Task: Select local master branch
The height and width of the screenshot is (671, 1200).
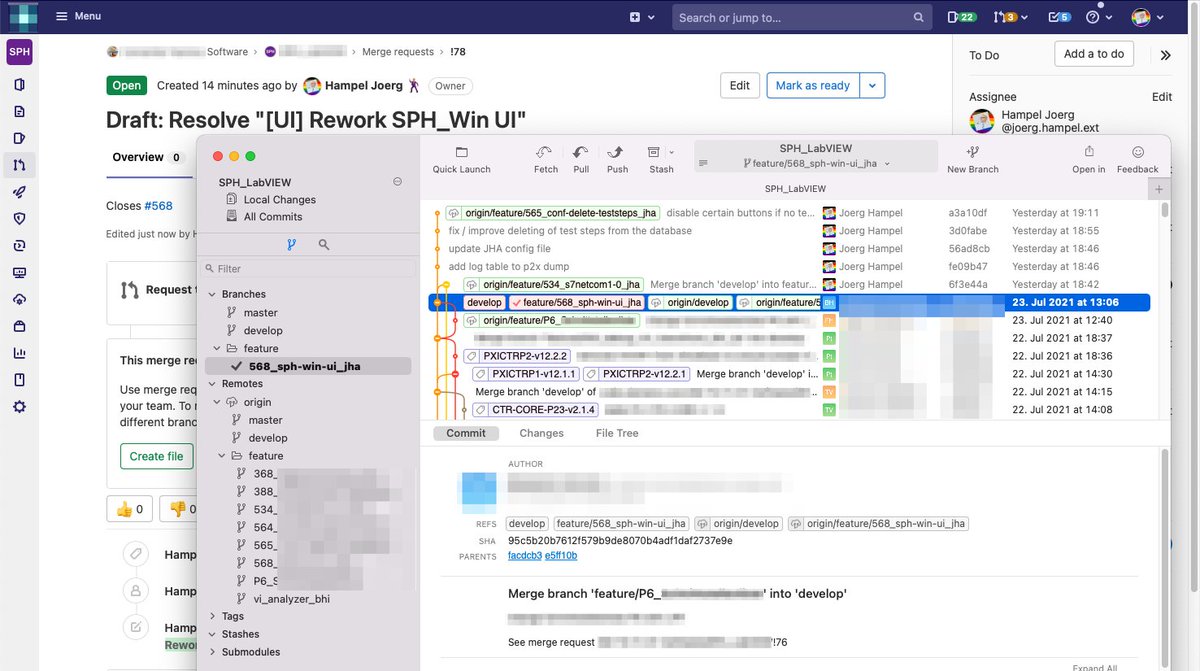Action: click(261, 312)
